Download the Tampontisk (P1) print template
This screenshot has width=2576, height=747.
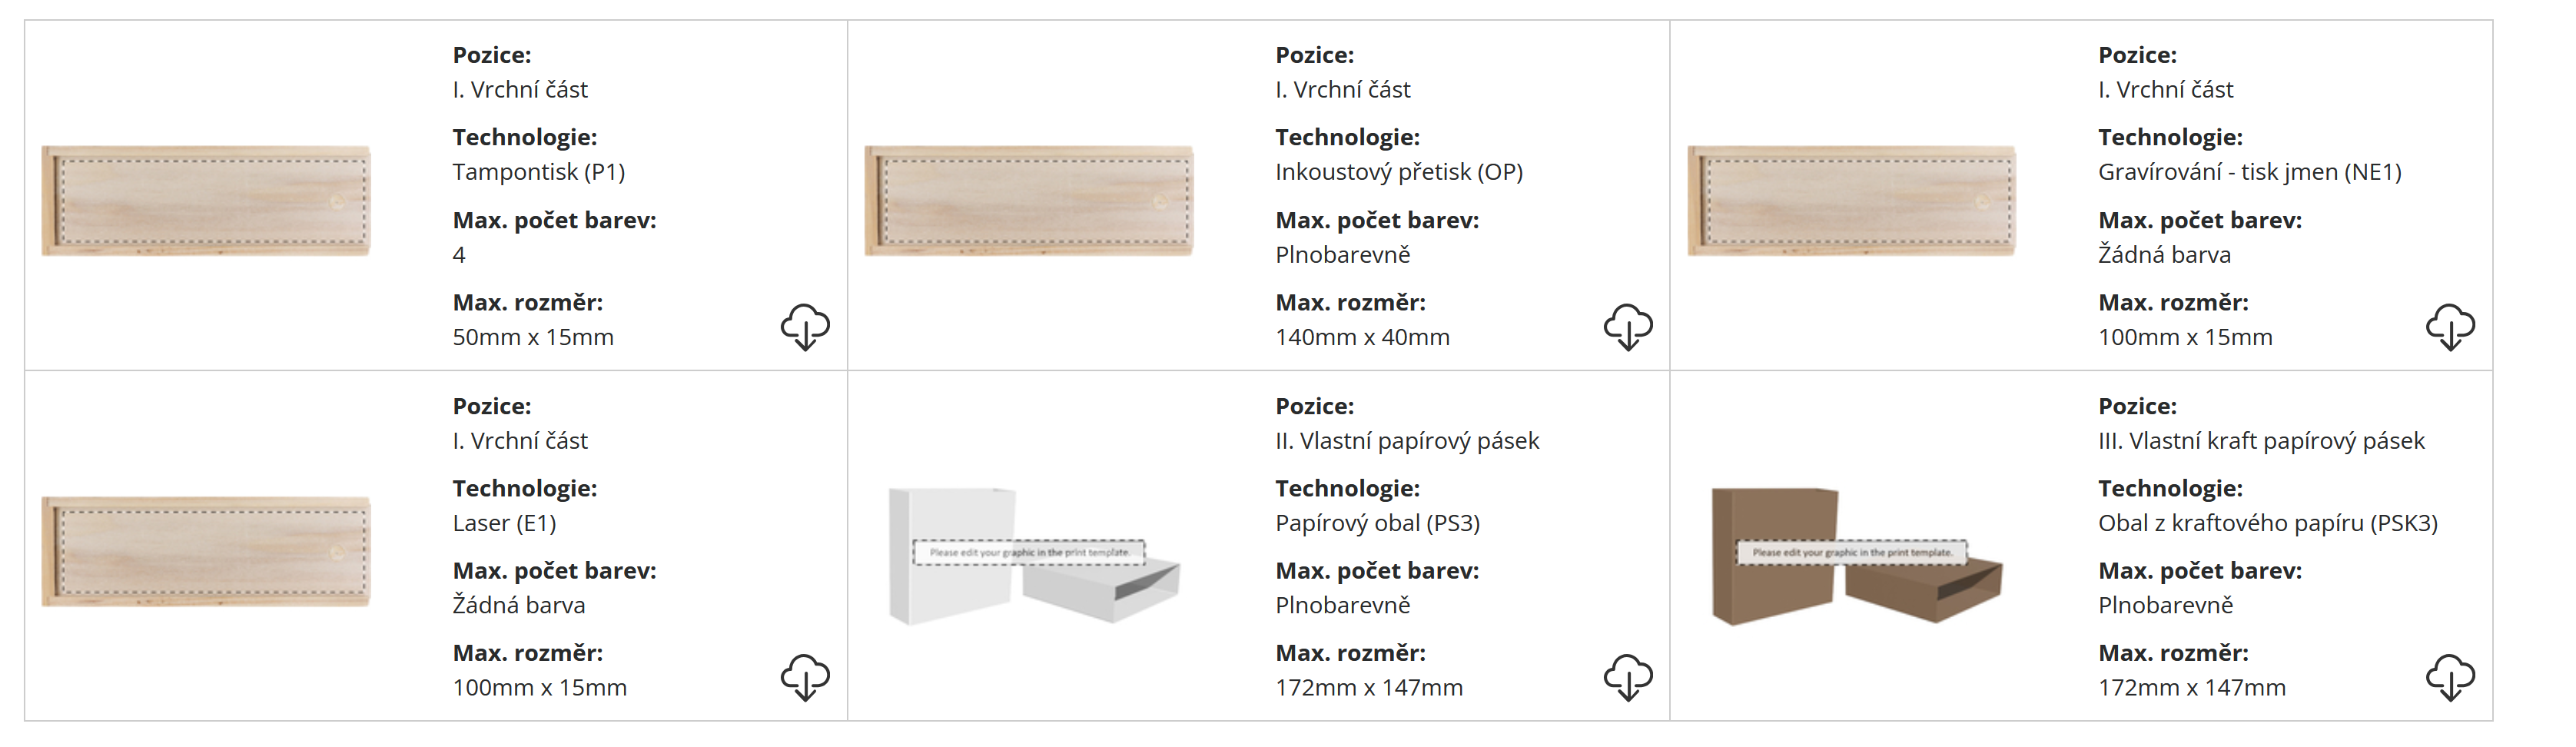tap(804, 327)
